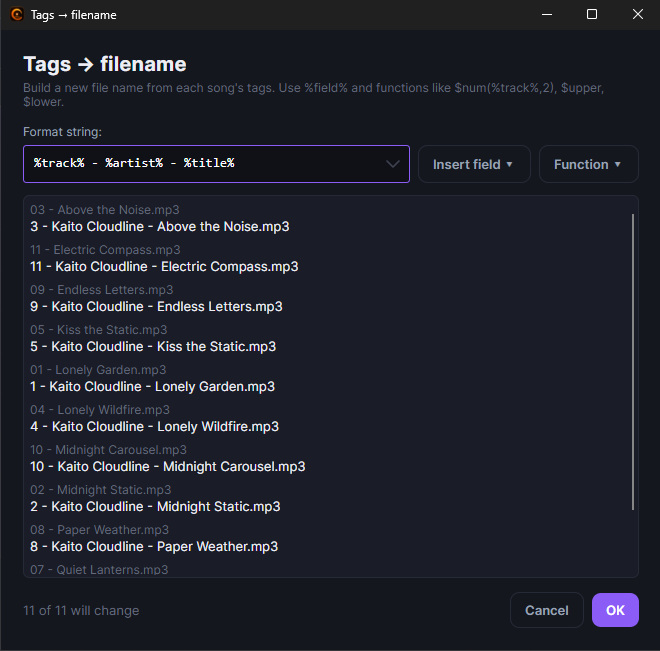This screenshot has width=660, height=651.
Task: Select original name '07 - Quiet Lanterns.mp3'
Action: [x=99, y=569]
